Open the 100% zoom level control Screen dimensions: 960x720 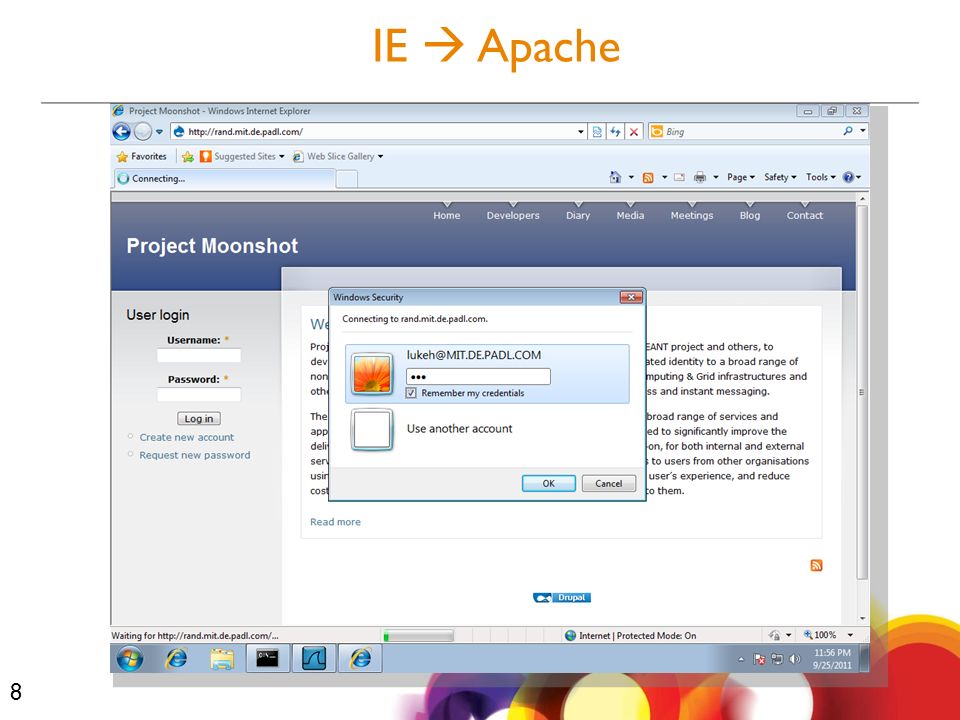[820, 635]
